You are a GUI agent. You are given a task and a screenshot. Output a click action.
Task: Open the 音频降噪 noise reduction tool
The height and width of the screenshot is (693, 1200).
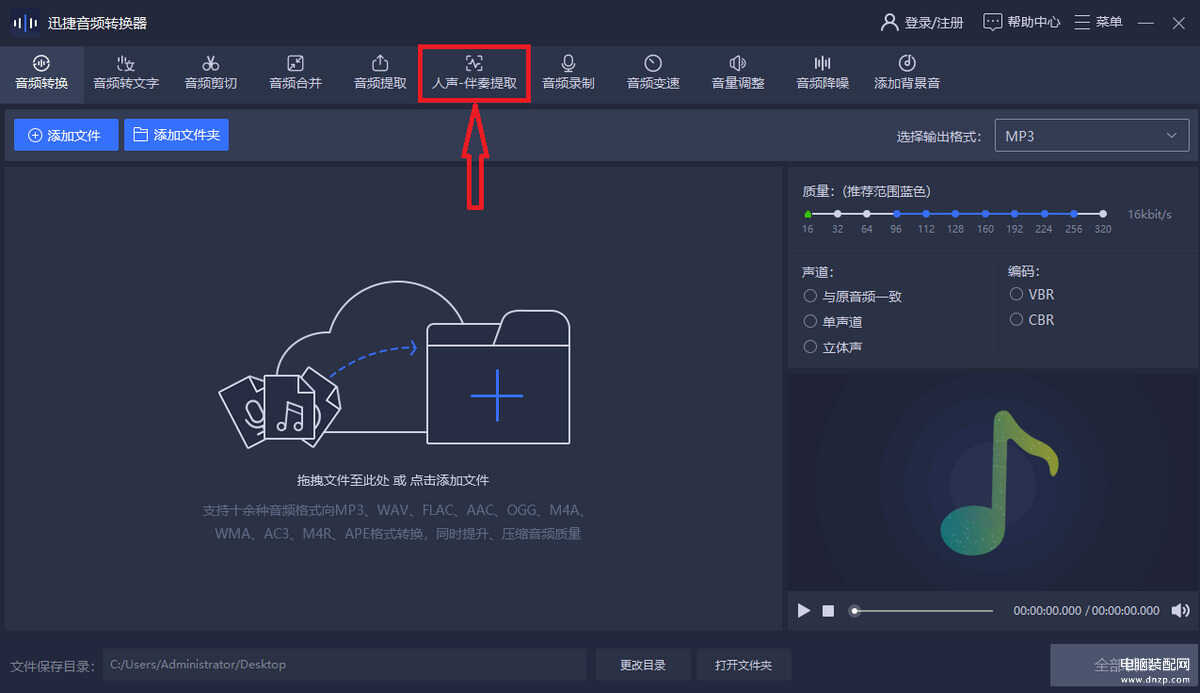(x=822, y=72)
